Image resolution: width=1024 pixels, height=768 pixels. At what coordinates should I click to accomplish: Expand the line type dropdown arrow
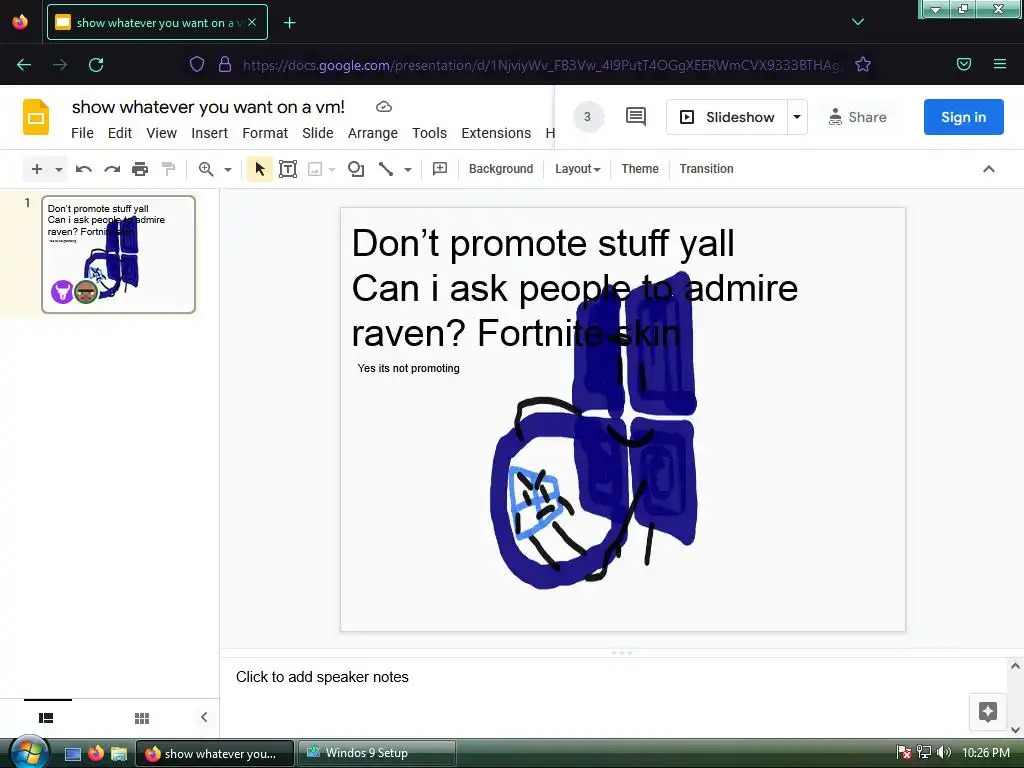(408, 170)
